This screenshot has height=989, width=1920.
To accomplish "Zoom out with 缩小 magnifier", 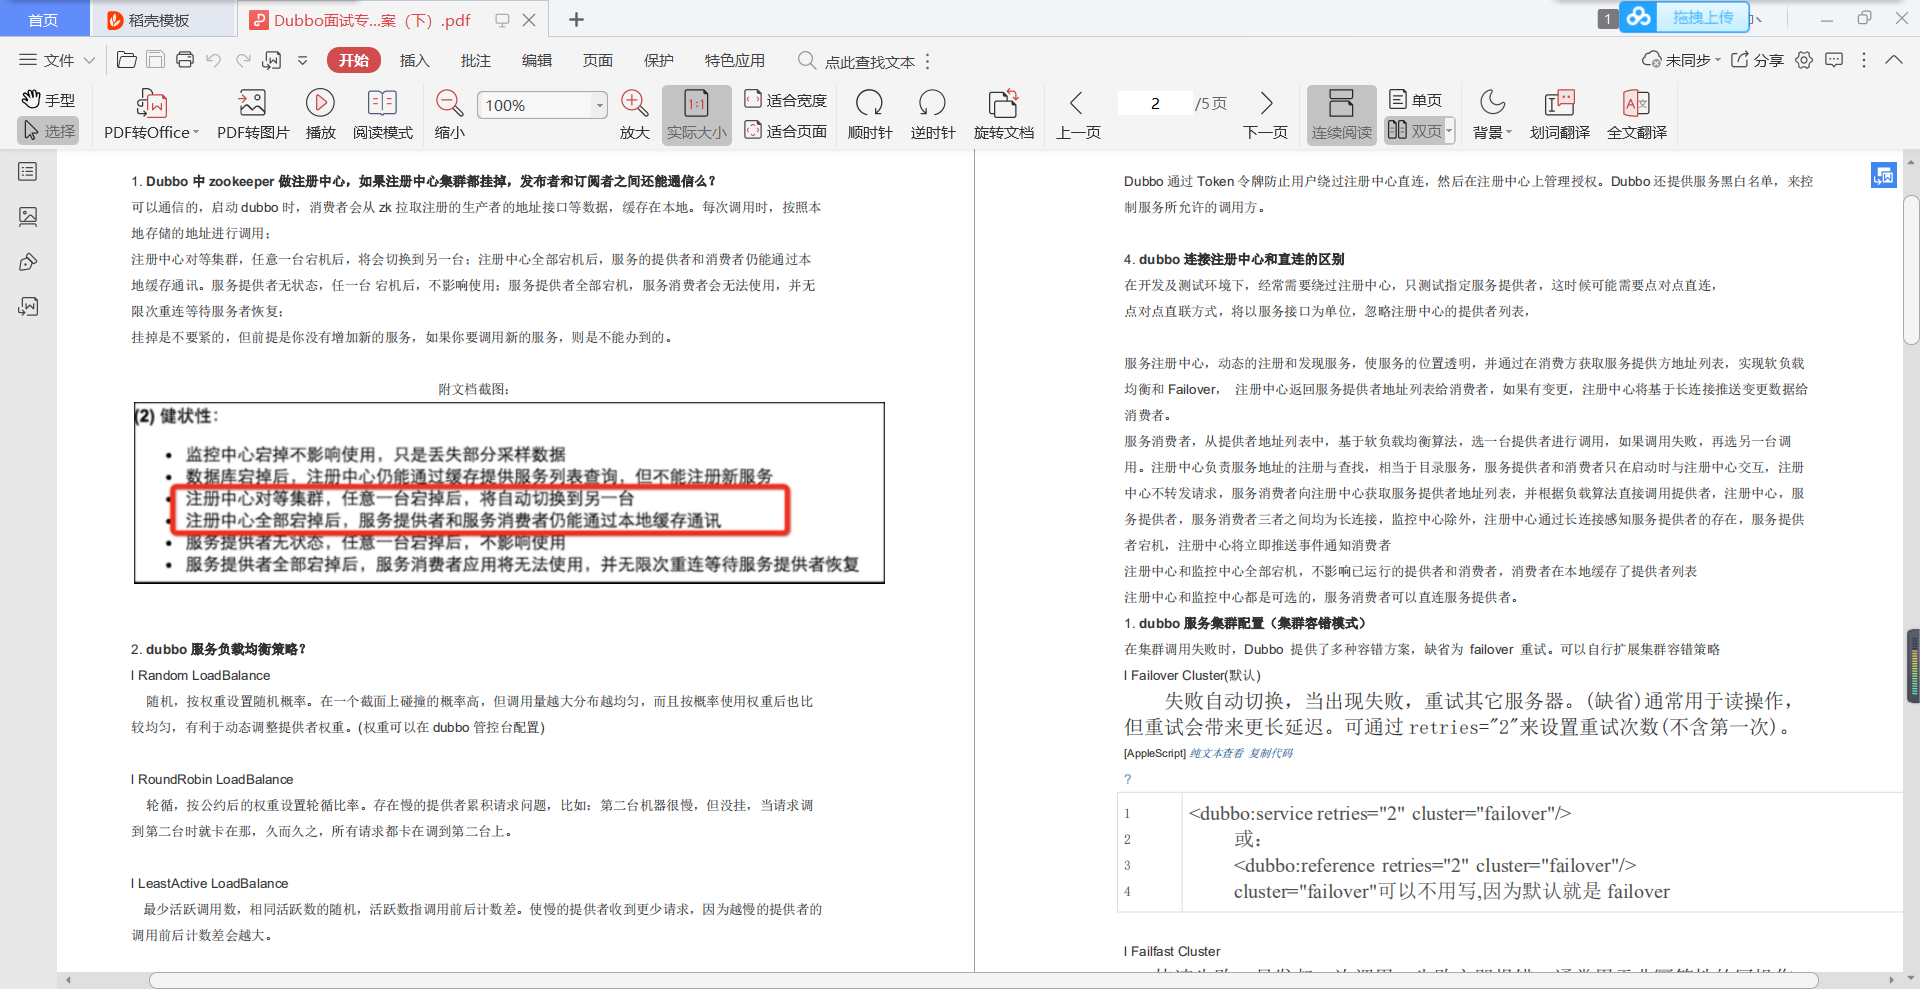I will 449,115.
